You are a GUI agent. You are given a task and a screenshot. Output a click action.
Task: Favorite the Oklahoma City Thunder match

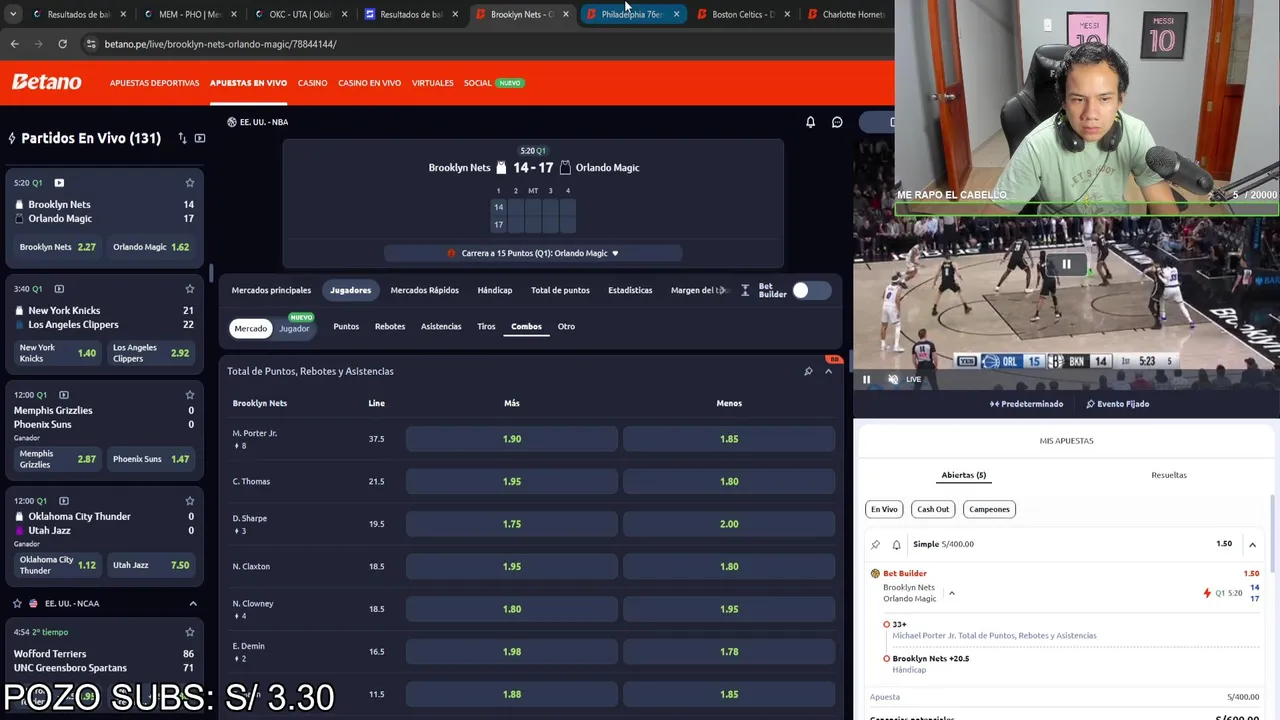[189, 501]
